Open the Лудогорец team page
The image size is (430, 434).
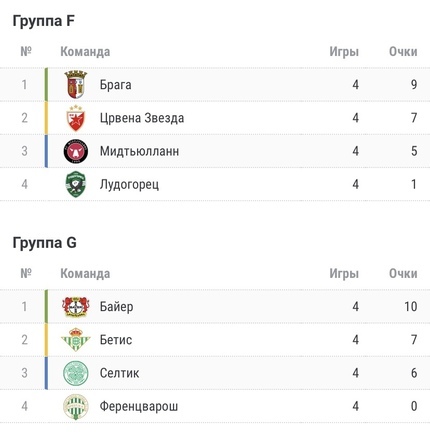[129, 185]
